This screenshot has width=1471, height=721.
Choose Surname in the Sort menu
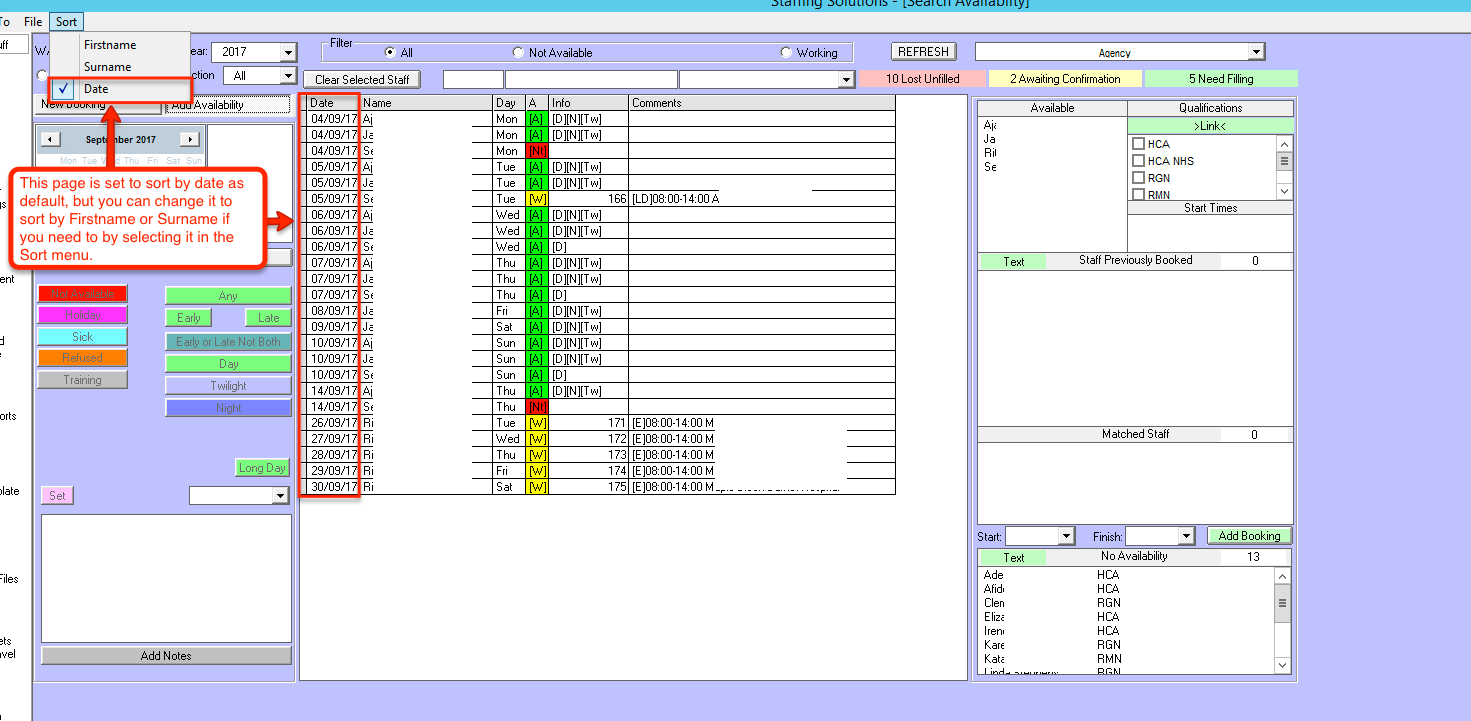pos(107,67)
